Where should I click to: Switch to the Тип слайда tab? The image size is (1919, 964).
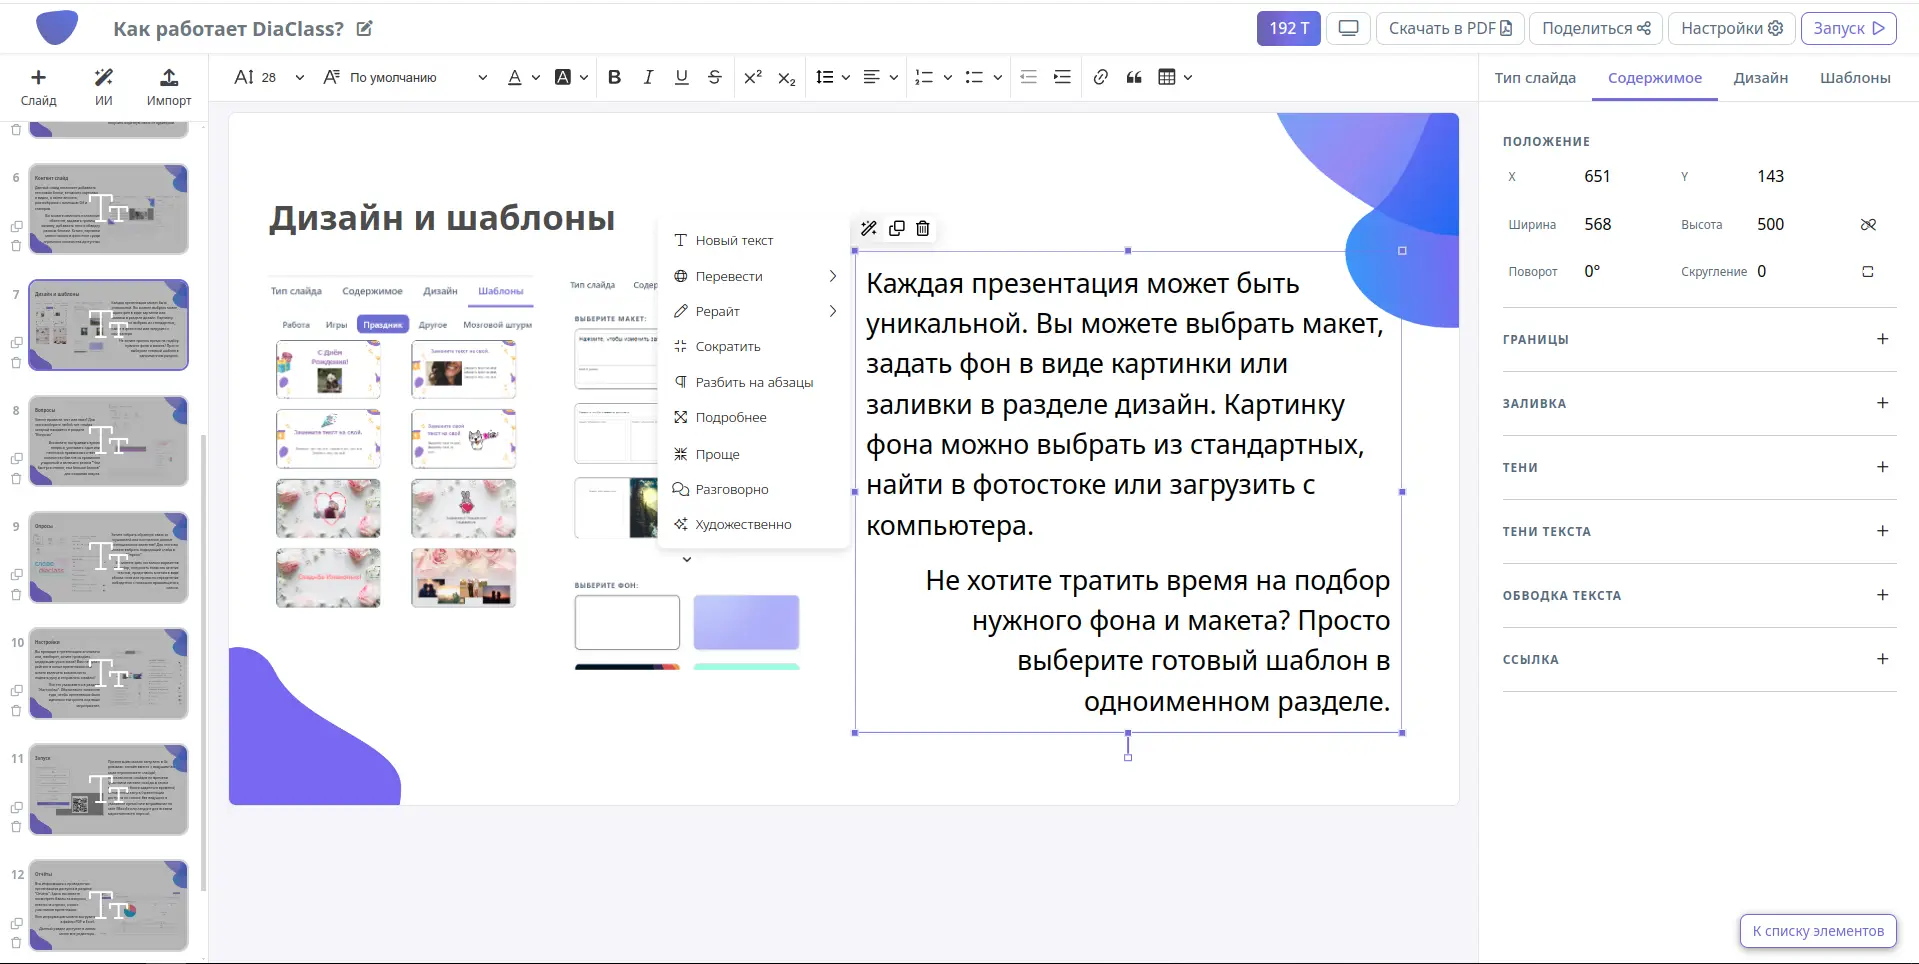(x=1535, y=78)
